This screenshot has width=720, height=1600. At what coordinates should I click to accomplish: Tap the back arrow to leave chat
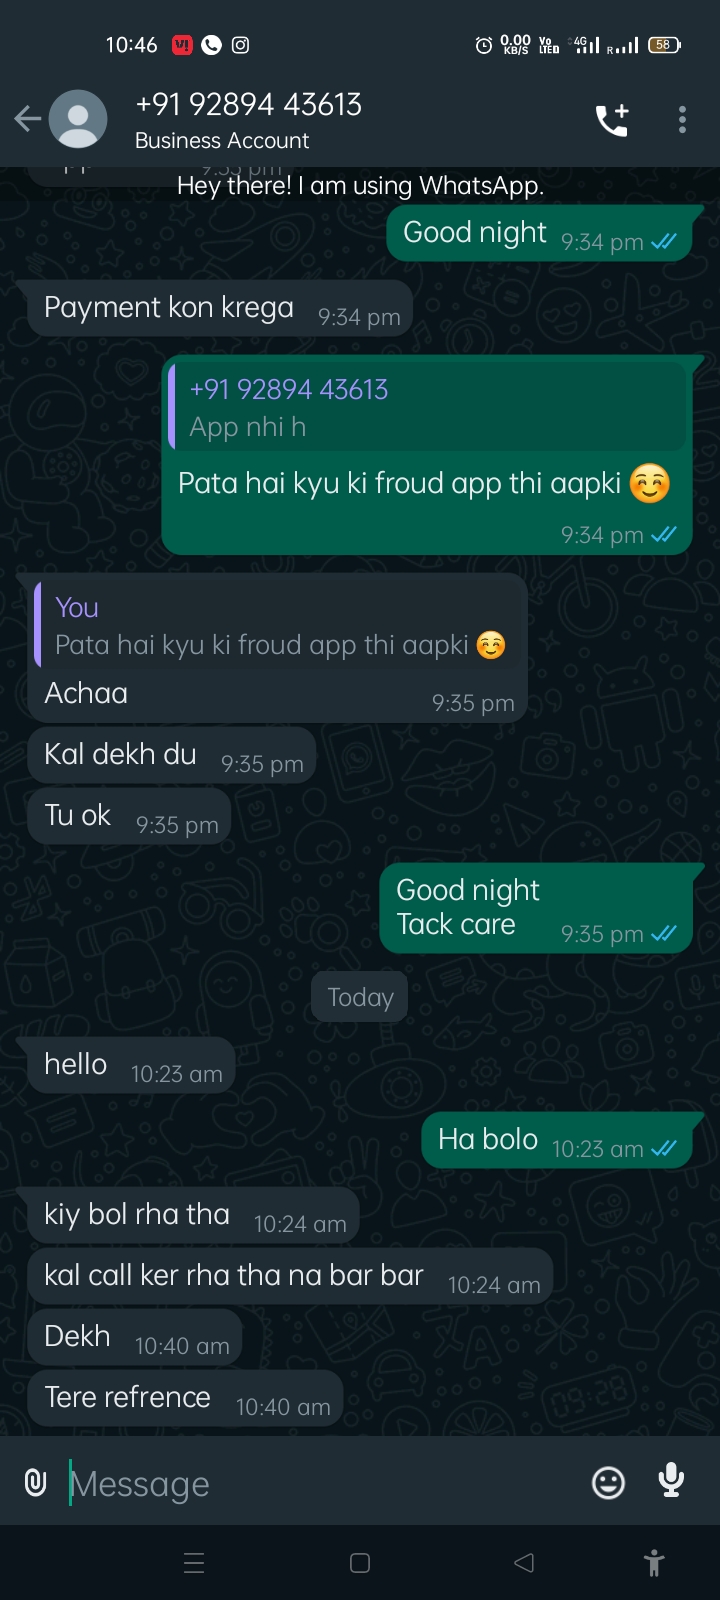27,120
